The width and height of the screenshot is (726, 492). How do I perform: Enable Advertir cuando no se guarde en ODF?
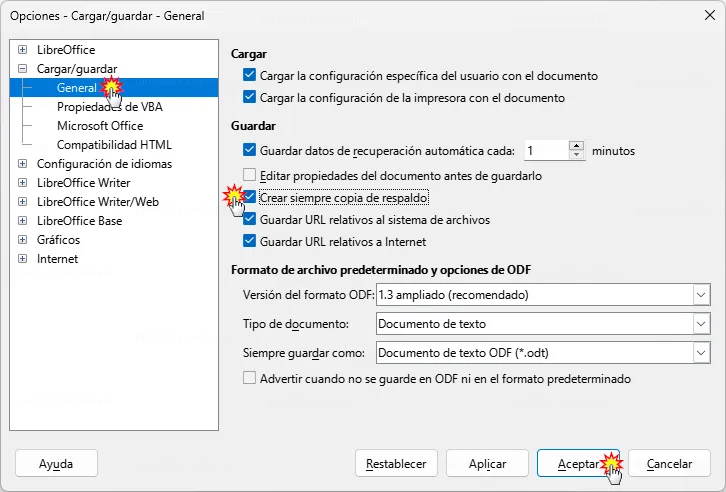[250, 378]
